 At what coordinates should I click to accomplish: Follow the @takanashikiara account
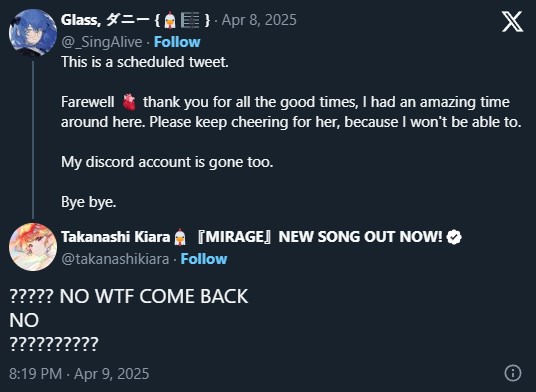(x=204, y=259)
